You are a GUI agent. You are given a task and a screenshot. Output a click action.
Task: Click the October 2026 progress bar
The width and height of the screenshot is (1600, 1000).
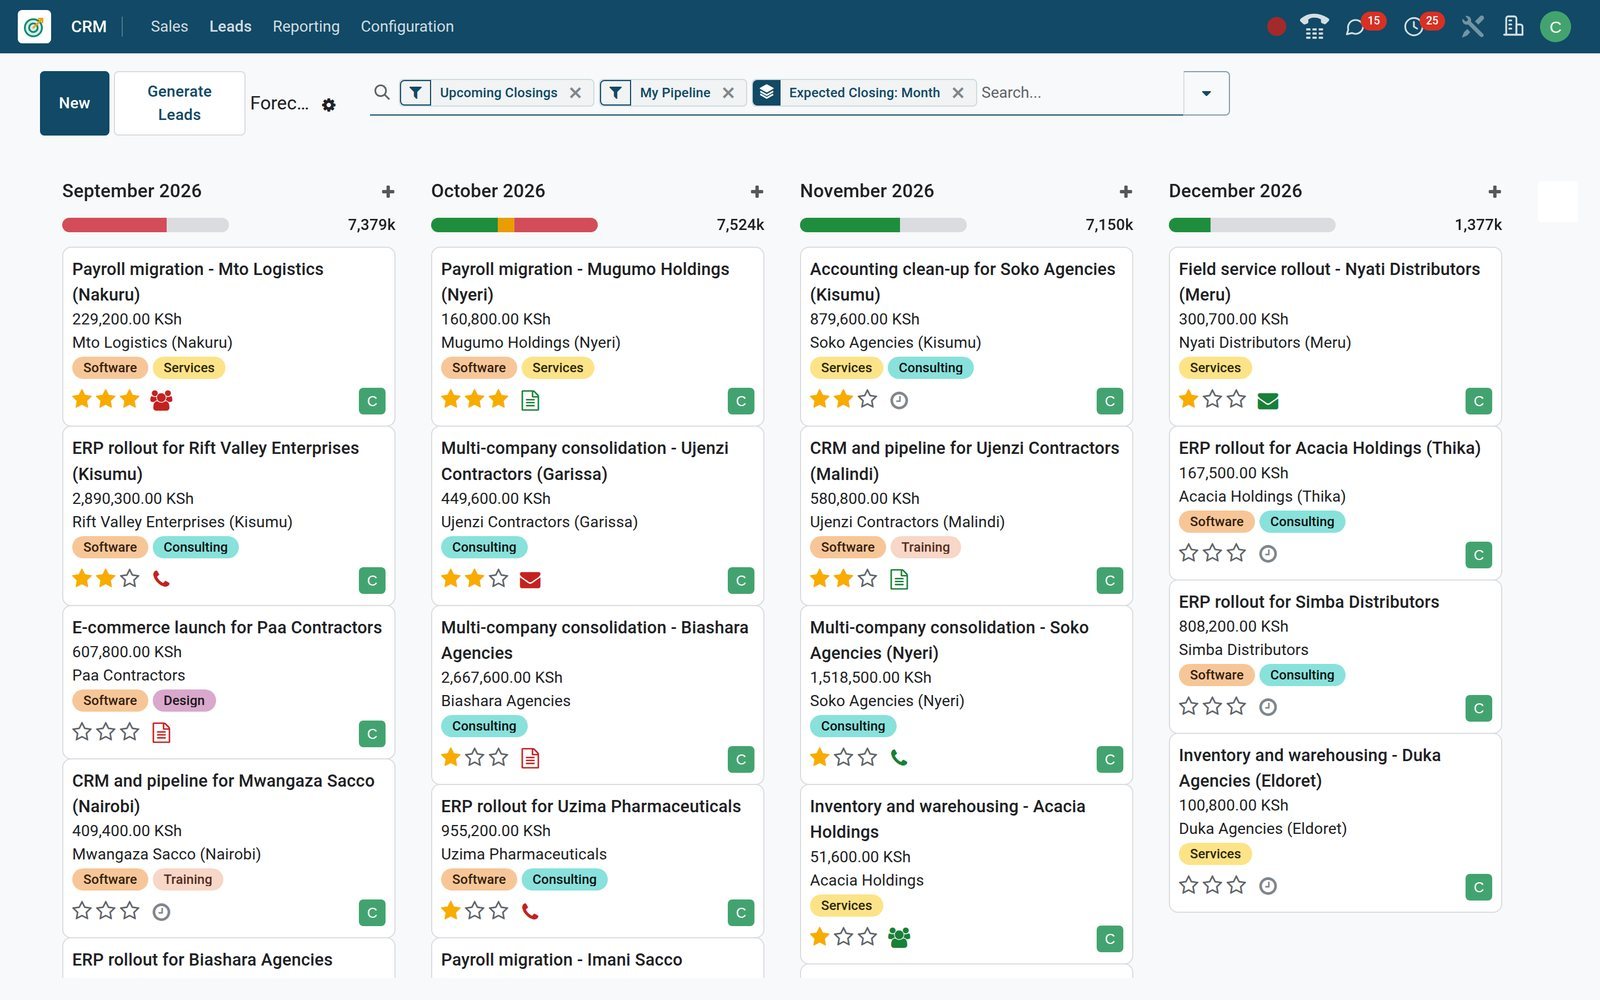click(x=514, y=225)
